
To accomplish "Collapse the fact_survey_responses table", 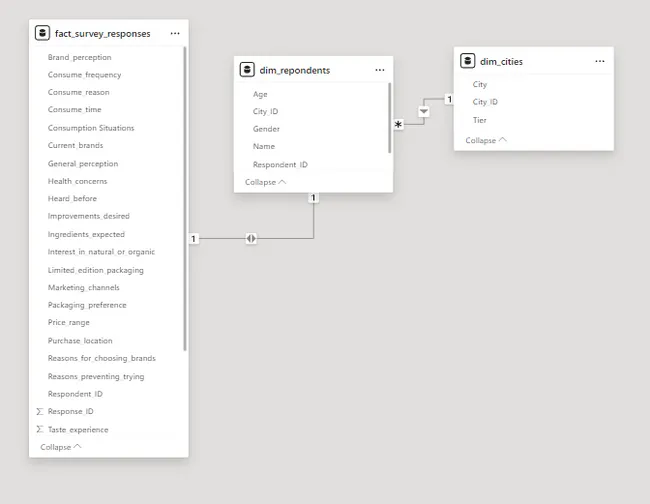I will point(61,447).
